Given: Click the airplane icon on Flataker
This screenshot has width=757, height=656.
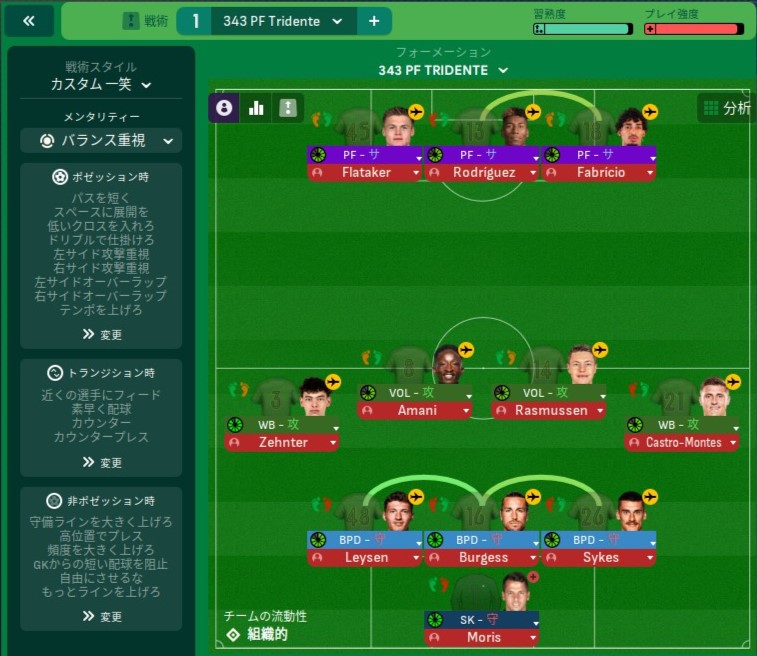Looking at the screenshot, I should [416, 112].
